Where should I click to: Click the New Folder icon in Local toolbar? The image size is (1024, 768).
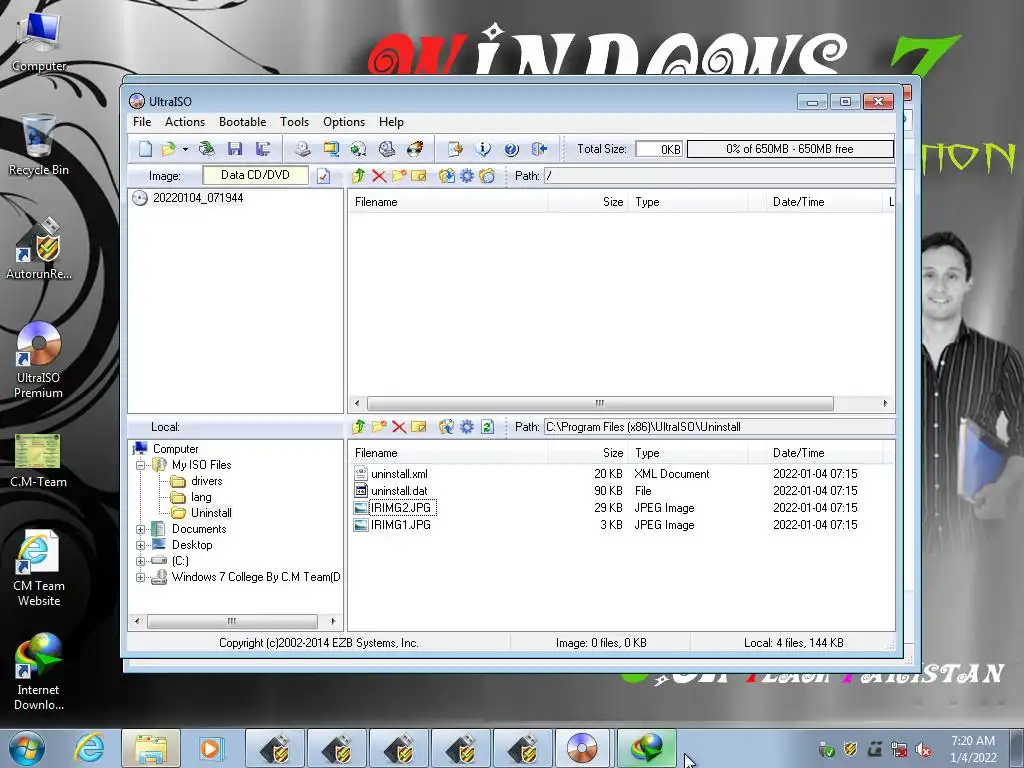click(x=379, y=426)
